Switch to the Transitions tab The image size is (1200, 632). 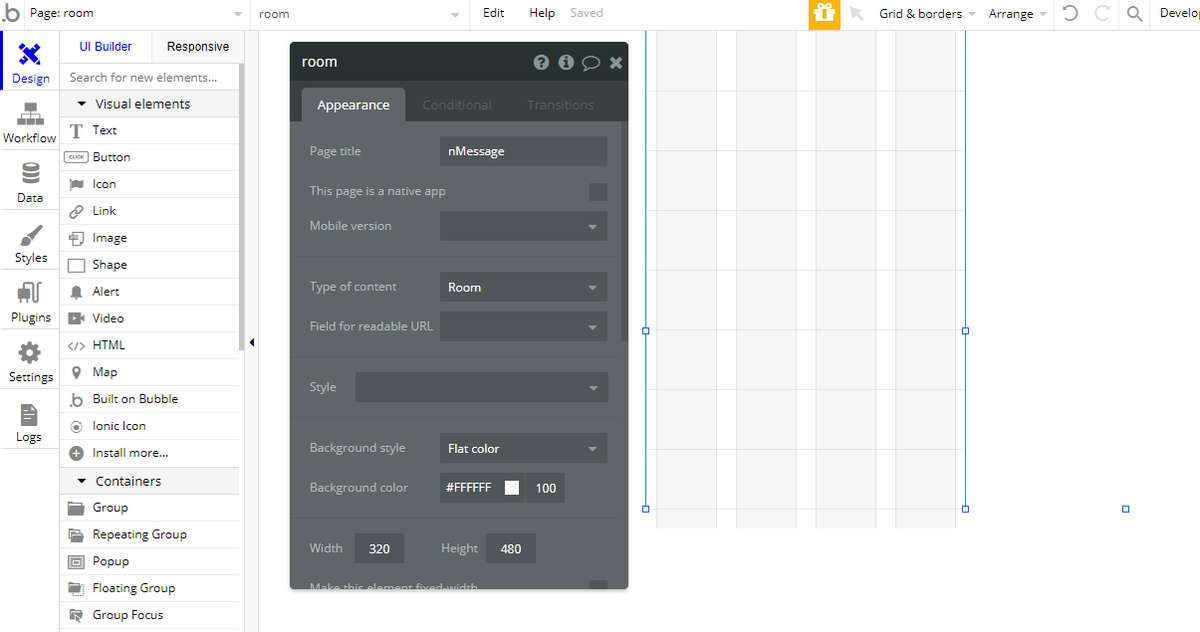tap(560, 105)
